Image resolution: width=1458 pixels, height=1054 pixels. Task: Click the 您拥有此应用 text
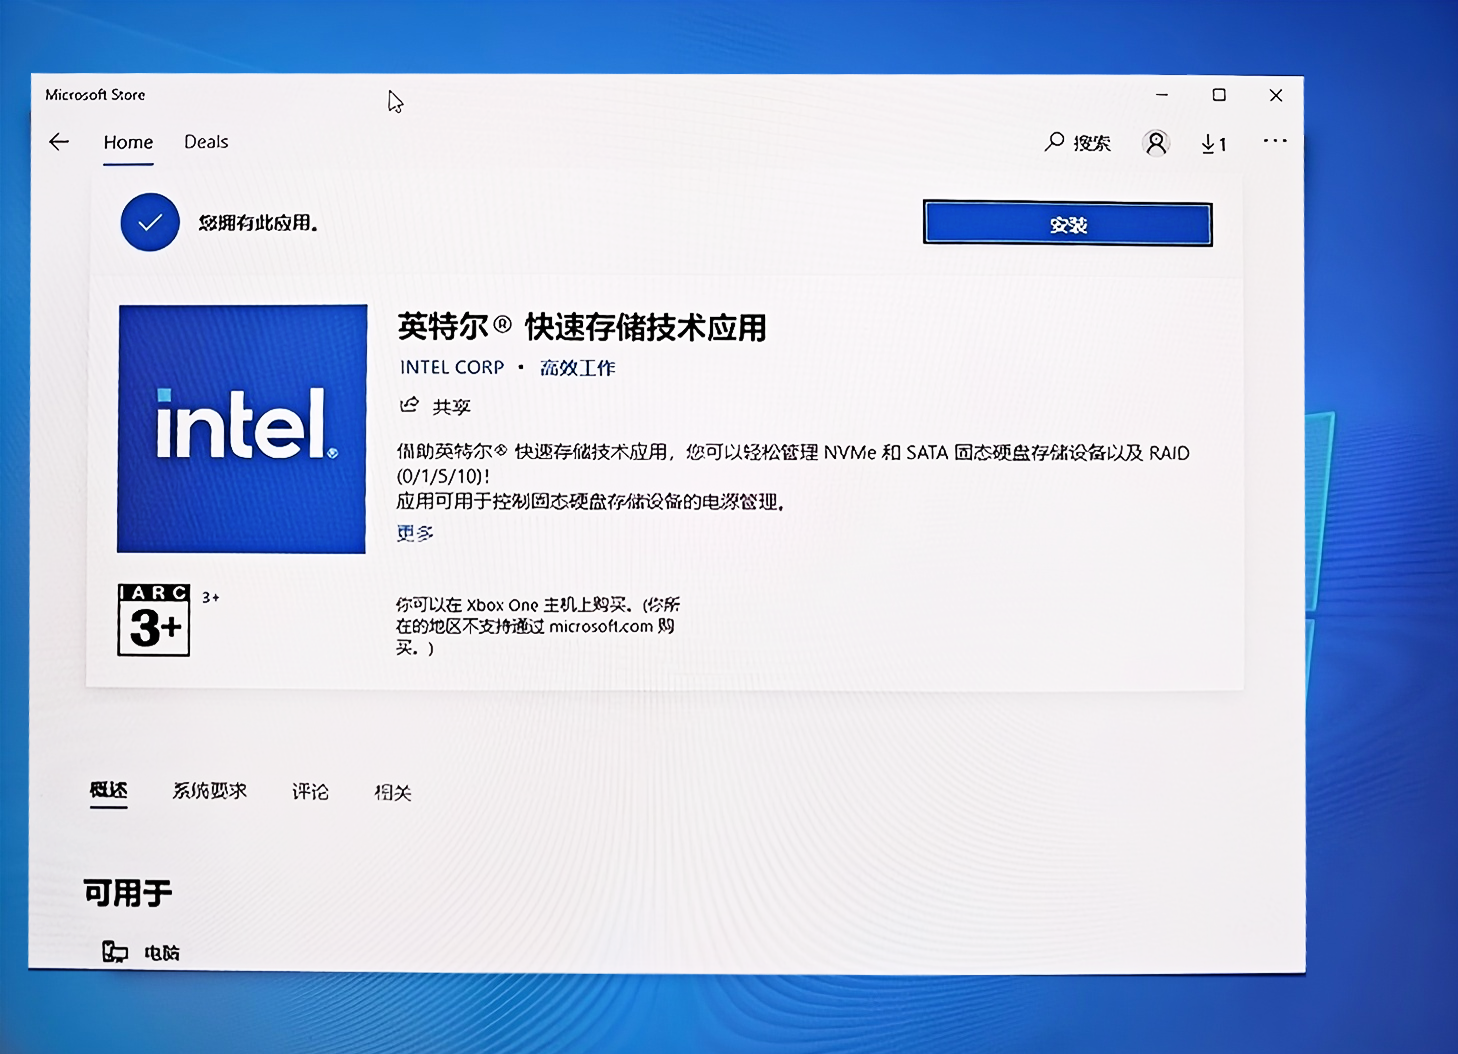(258, 223)
